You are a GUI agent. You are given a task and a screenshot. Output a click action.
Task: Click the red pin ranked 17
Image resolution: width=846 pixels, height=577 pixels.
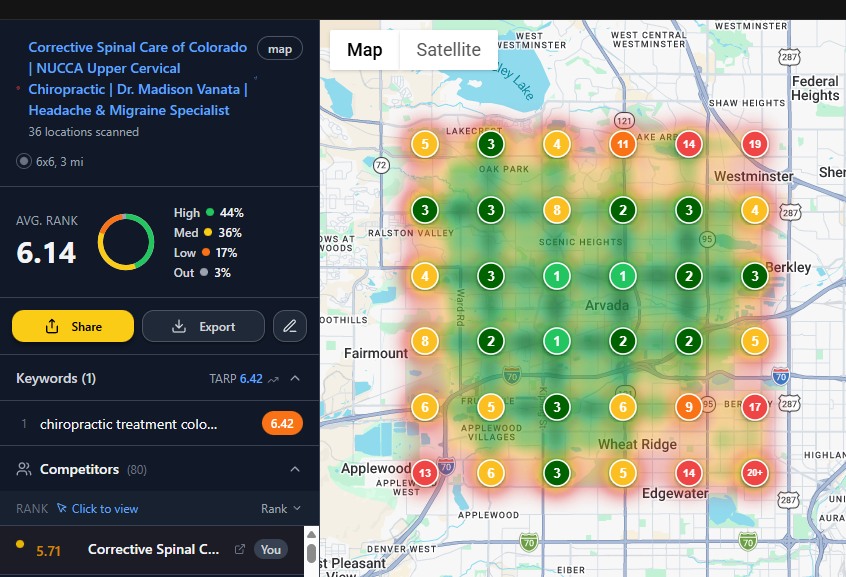[x=755, y=407]
